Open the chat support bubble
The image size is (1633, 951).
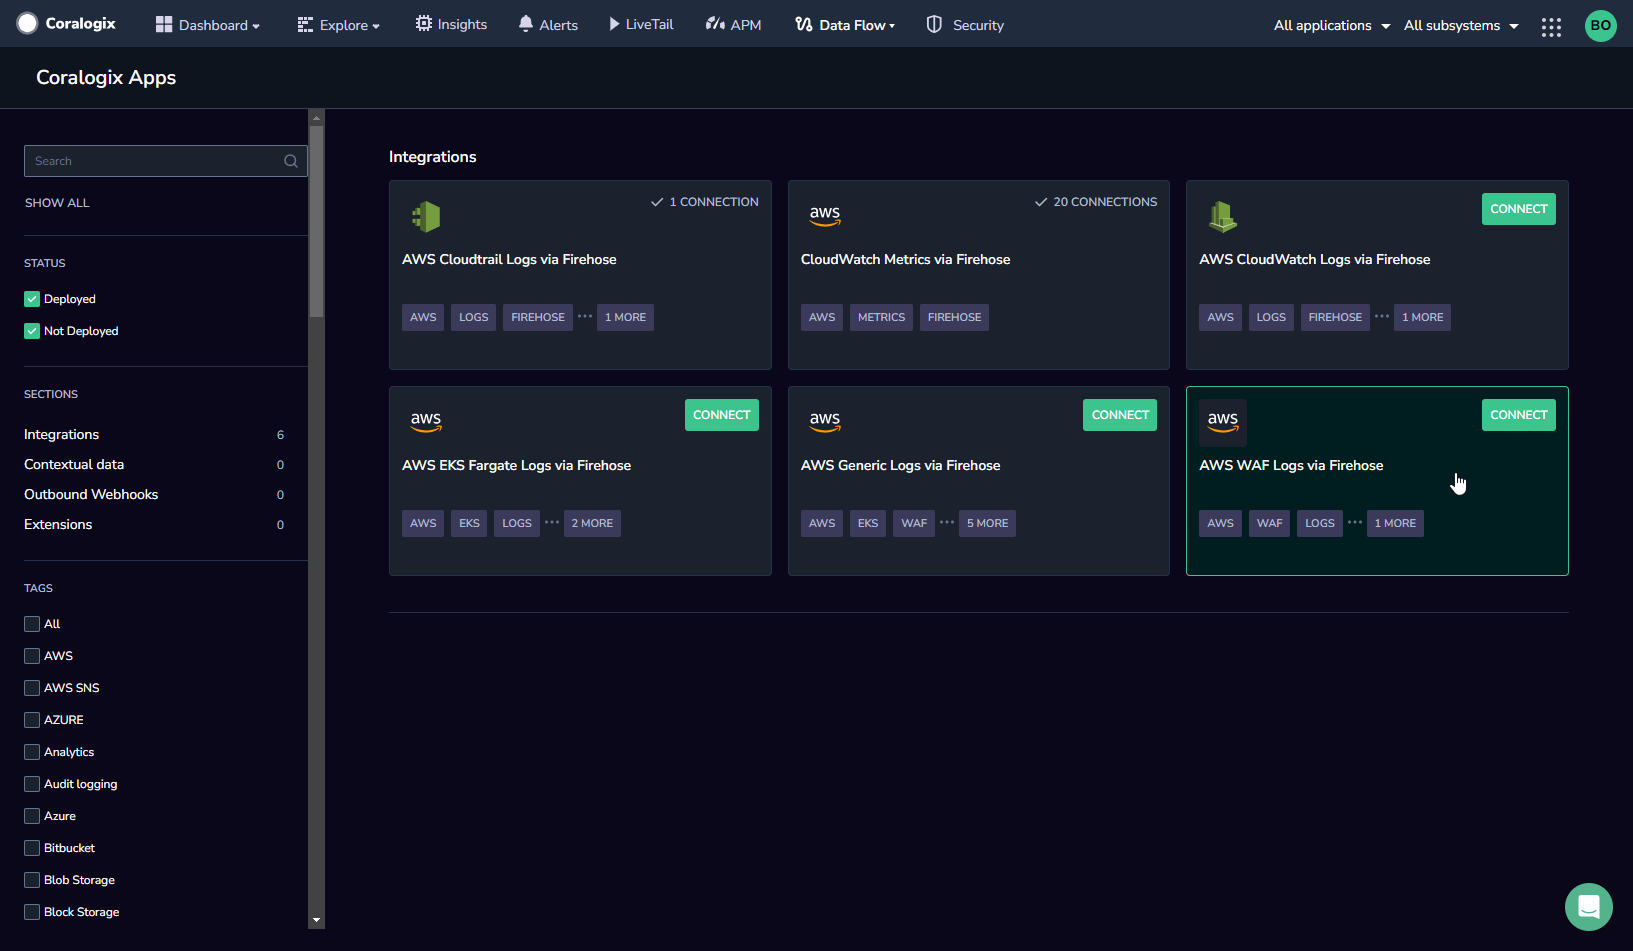[x=1589, y=907]
